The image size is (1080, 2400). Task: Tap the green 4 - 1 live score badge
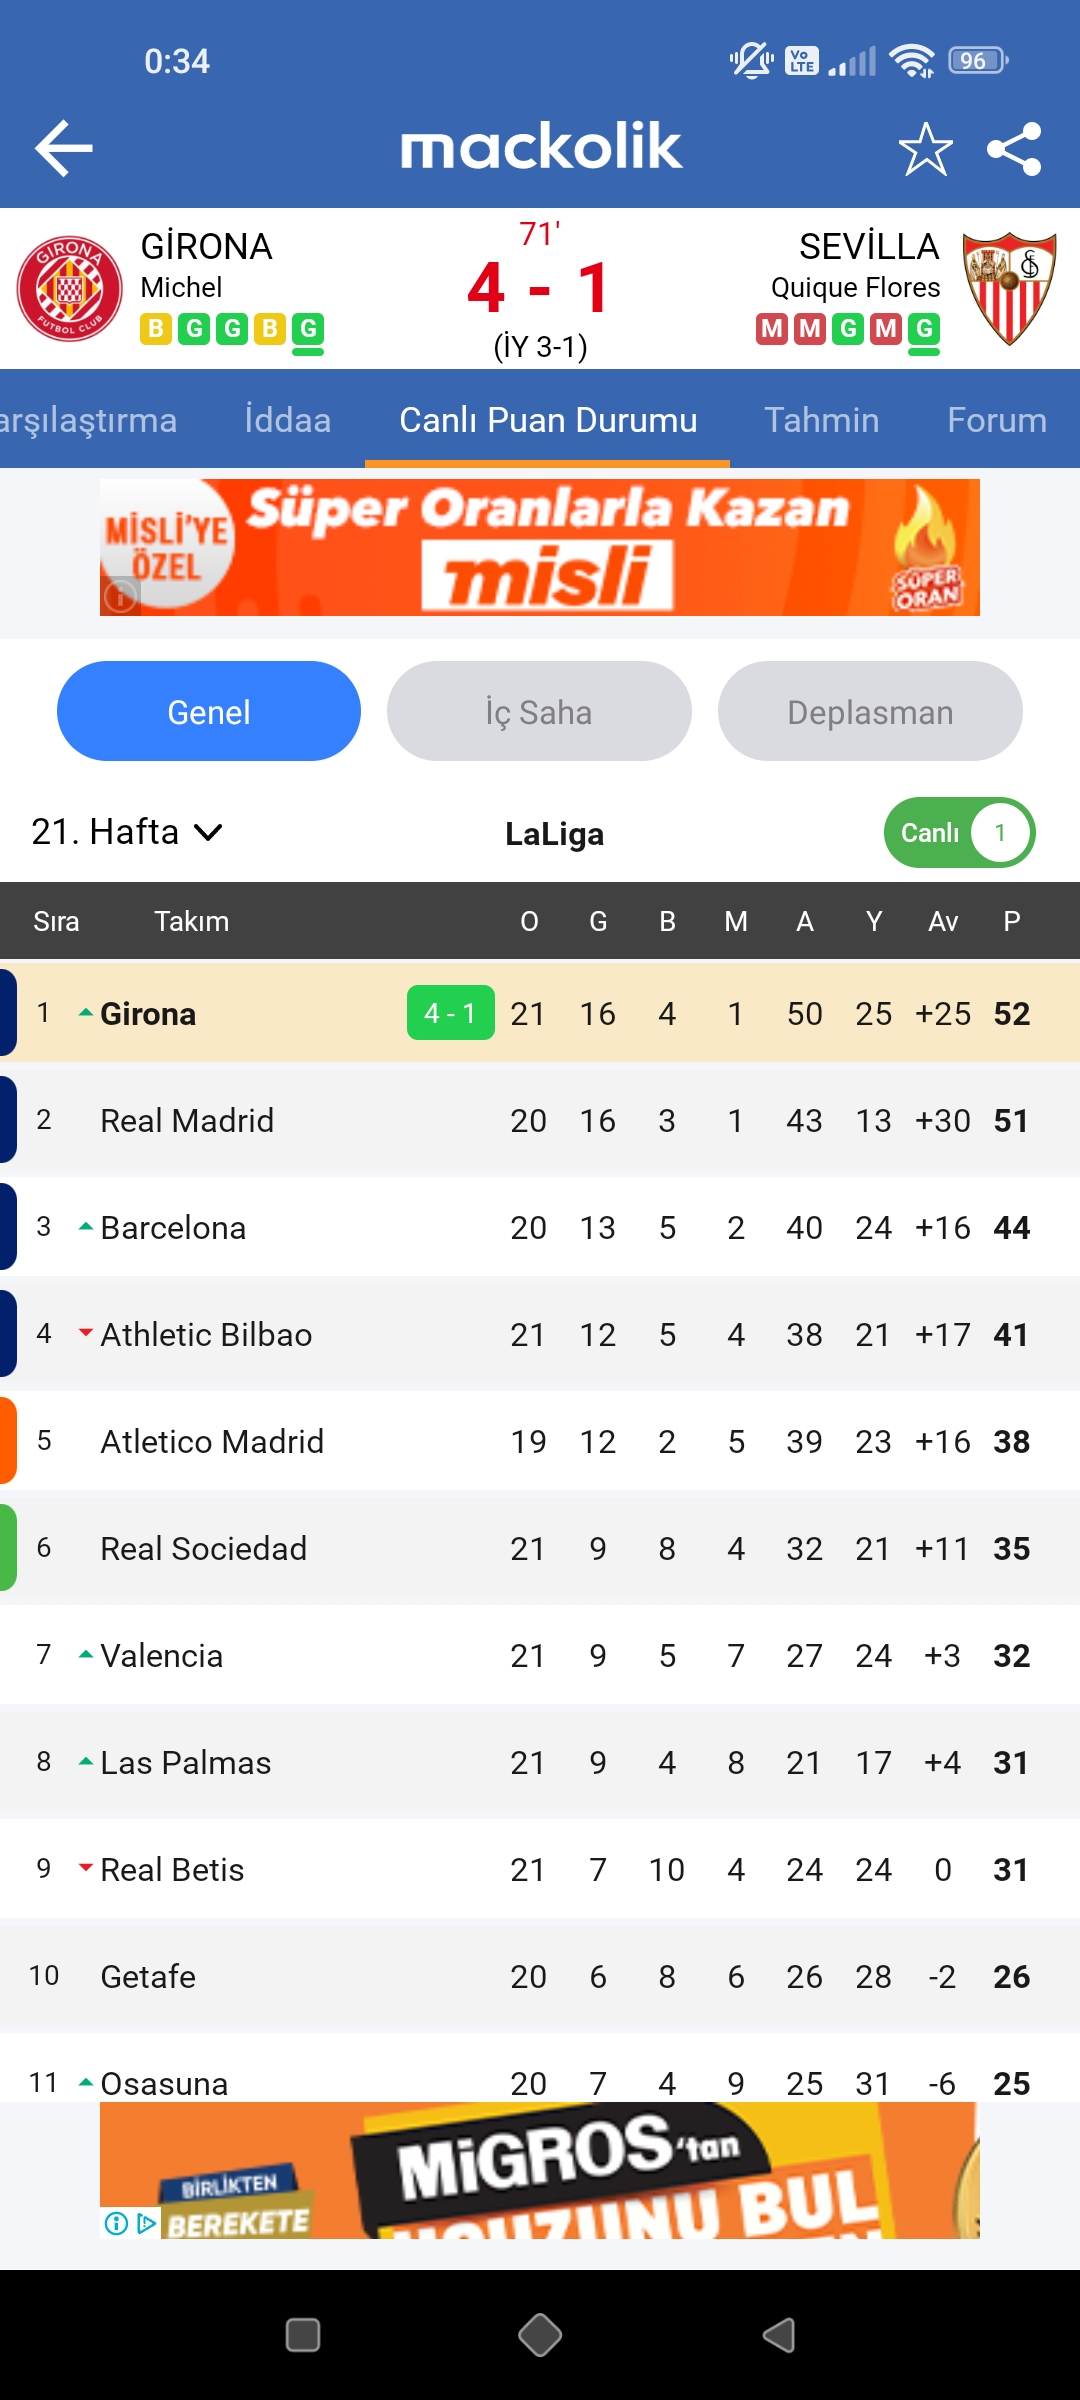[451, 1013]
